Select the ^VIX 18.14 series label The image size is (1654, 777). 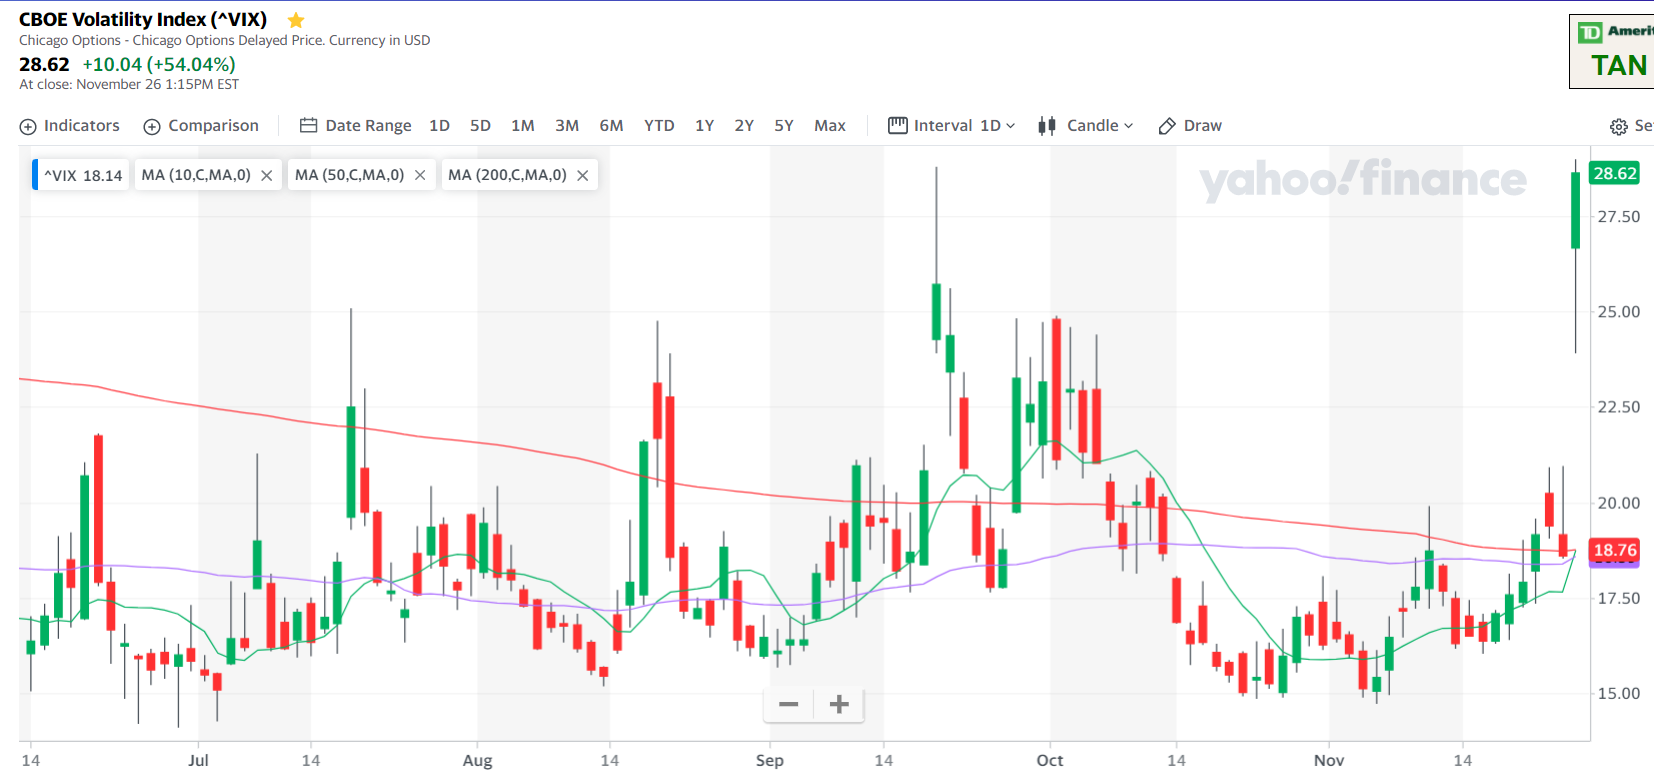82,176
